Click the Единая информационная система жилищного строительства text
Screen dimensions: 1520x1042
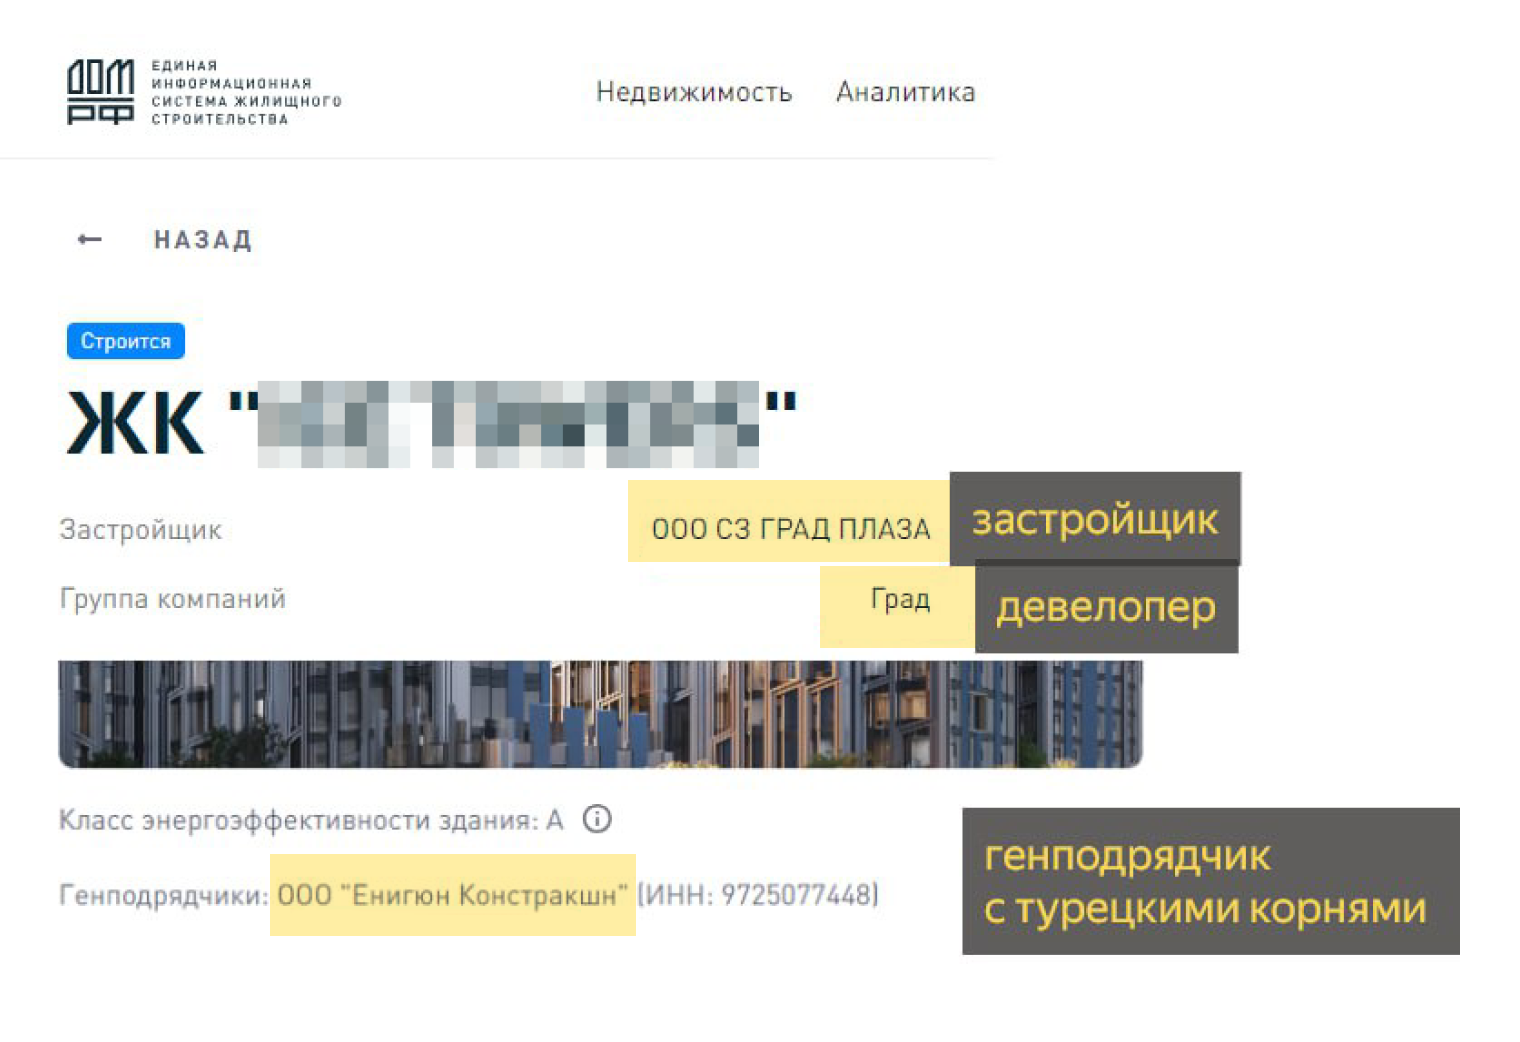tap(246, 92)
